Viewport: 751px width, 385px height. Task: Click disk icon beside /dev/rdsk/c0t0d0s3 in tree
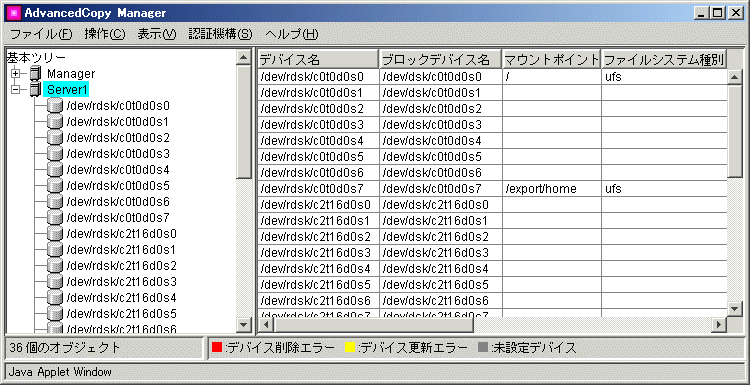(55, 154)
